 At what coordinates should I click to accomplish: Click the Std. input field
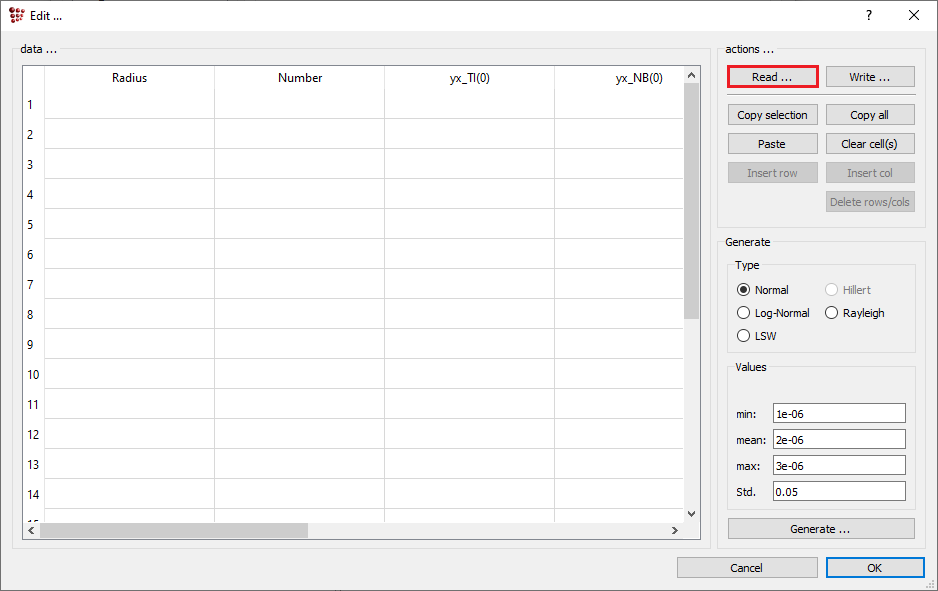[x=839, y=492]
